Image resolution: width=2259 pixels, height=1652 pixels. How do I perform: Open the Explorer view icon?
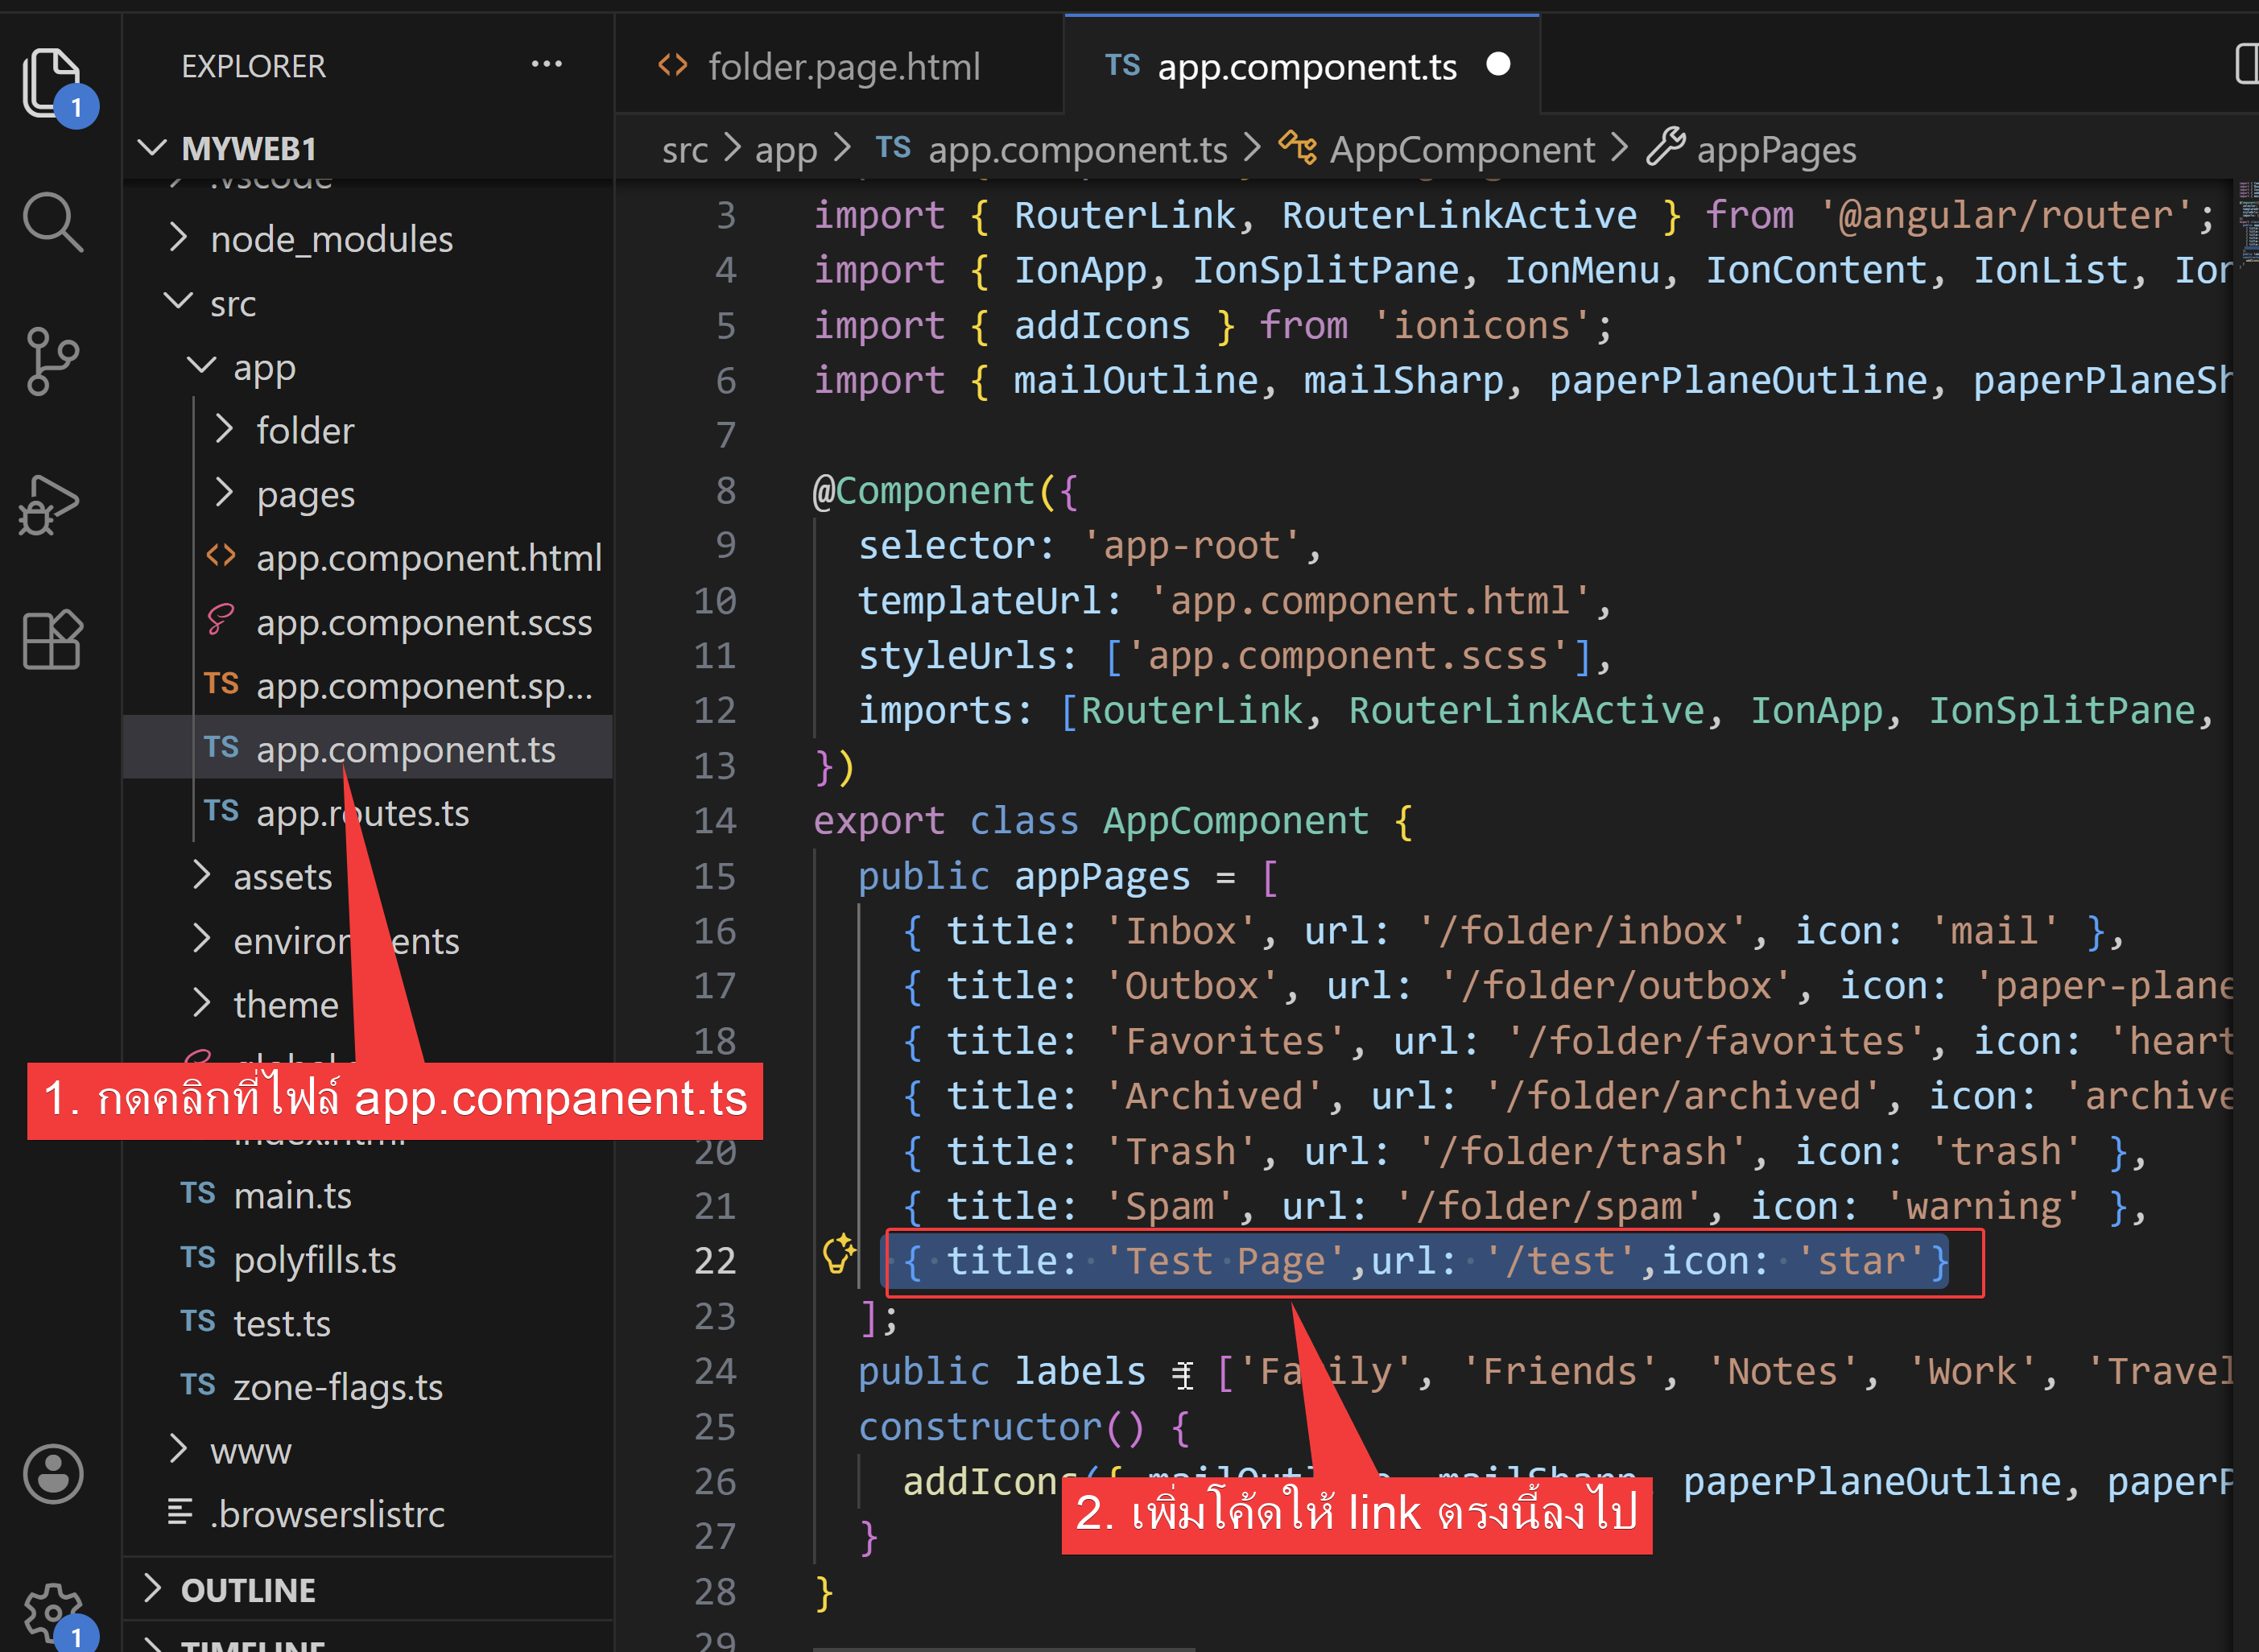pos(52,80)
